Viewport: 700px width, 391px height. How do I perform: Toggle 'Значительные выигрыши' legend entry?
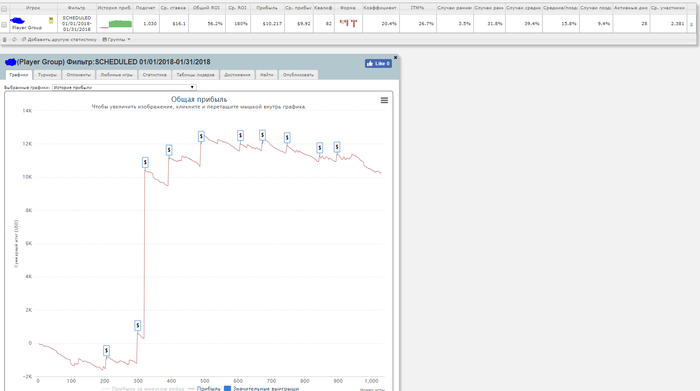[261, 389]
